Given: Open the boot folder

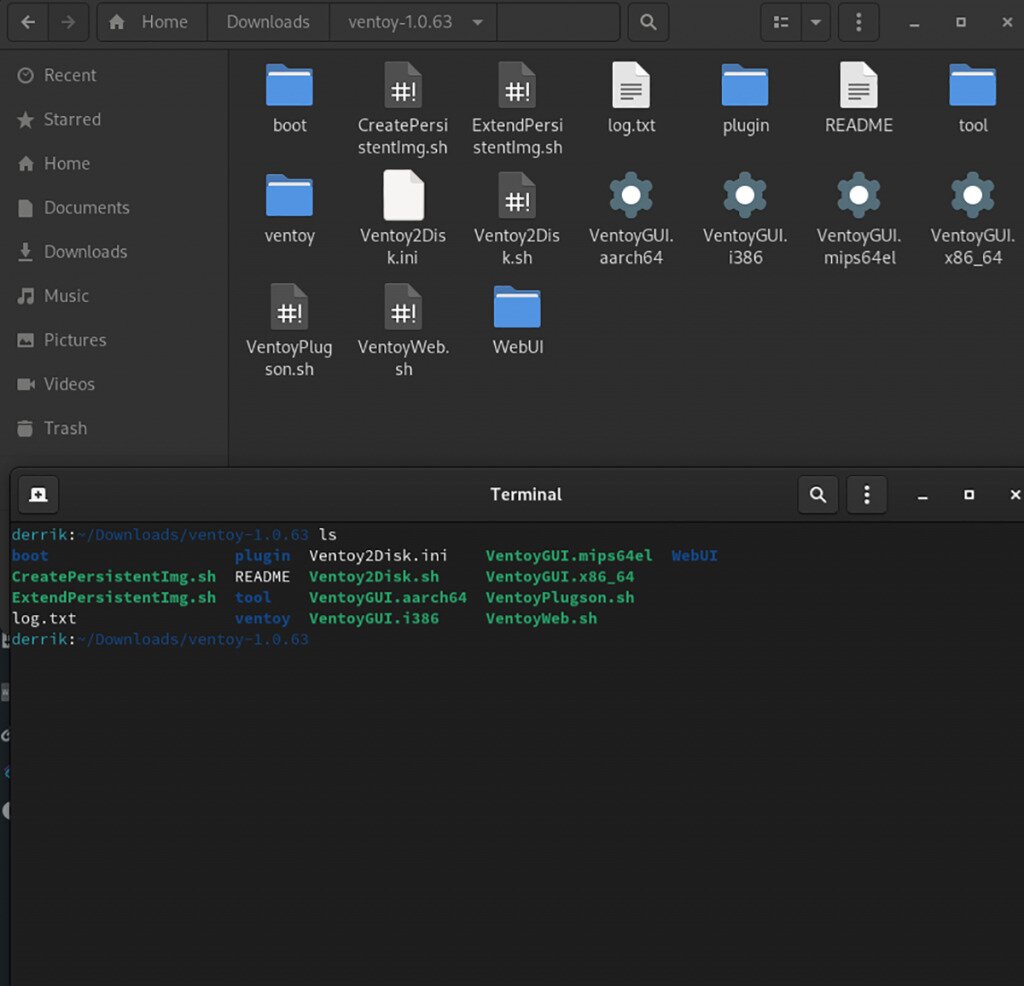Looking at the screenshot, I should [x=289, y=90].
